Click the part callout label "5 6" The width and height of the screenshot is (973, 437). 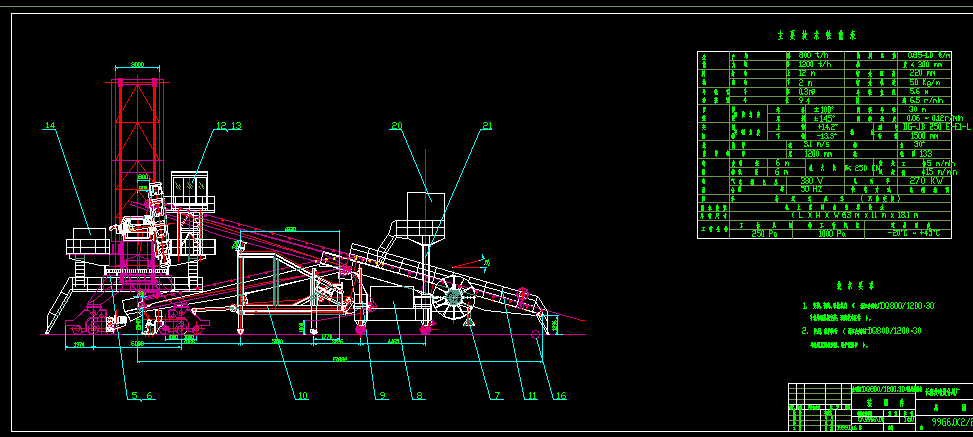tap(141, 395)
